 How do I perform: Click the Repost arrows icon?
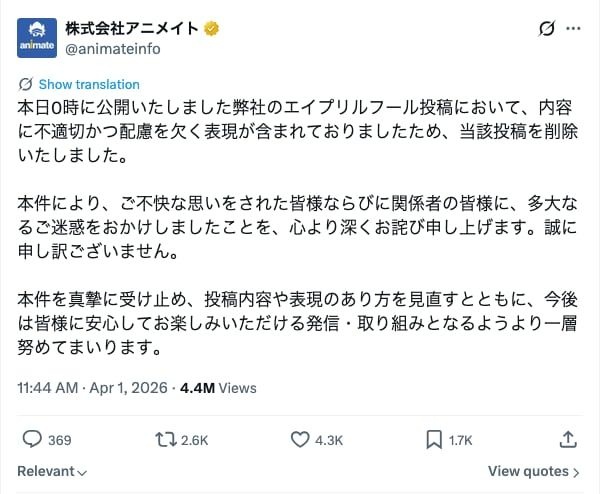coord(164,439)
